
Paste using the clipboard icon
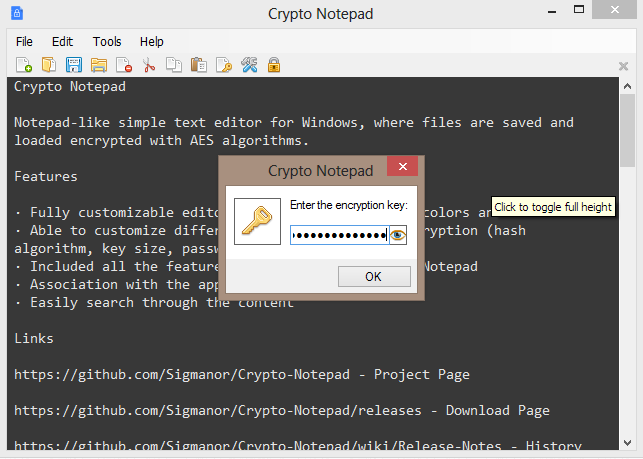click(199, 65)
